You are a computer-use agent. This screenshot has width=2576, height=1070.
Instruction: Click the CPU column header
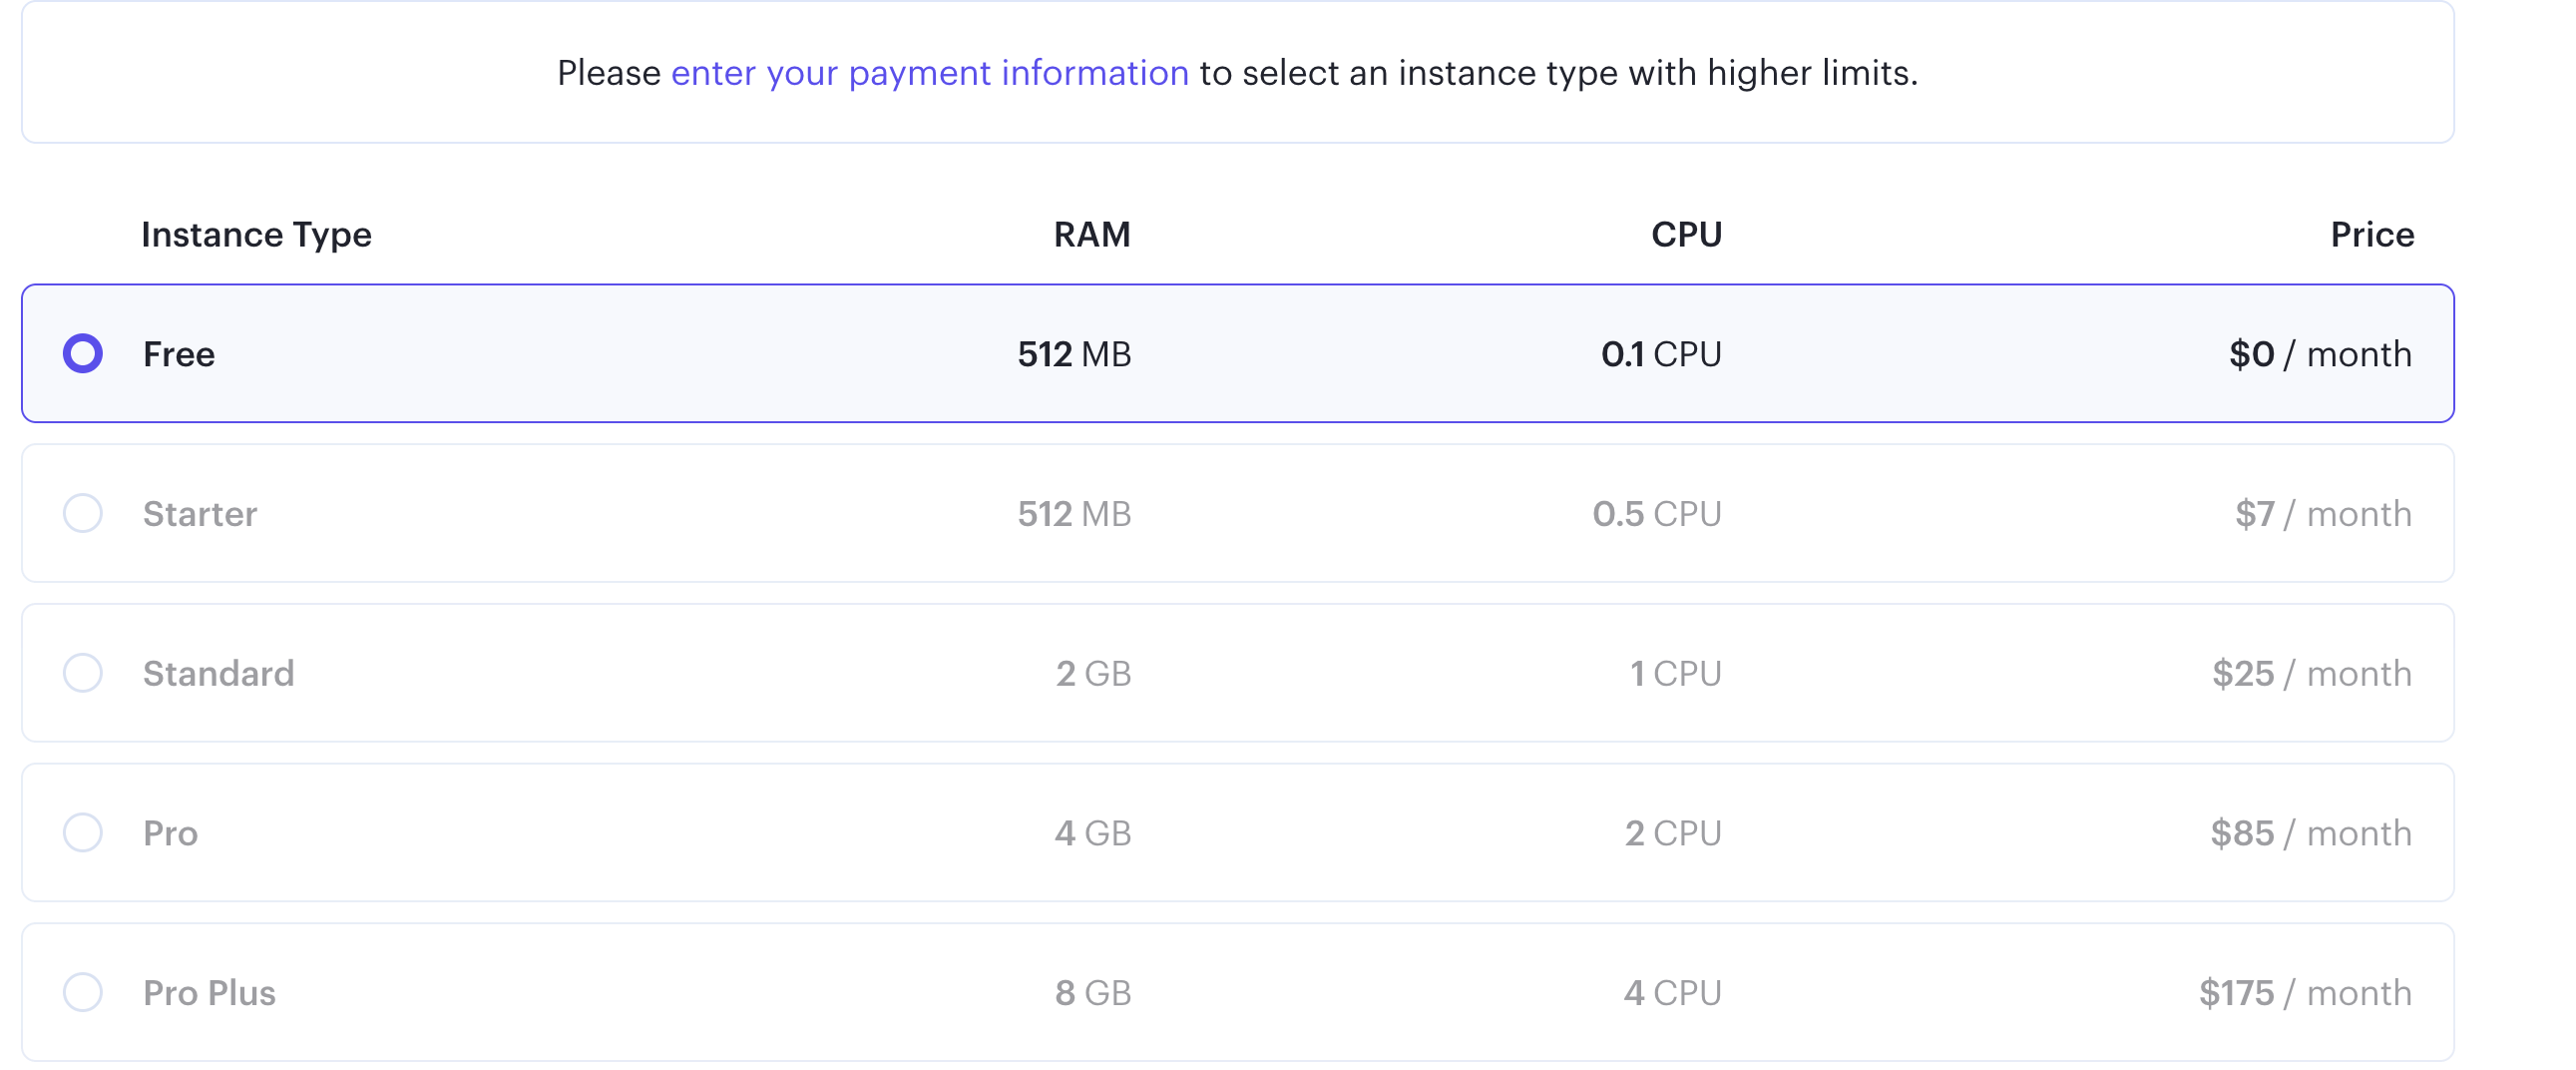point(1686,235)
